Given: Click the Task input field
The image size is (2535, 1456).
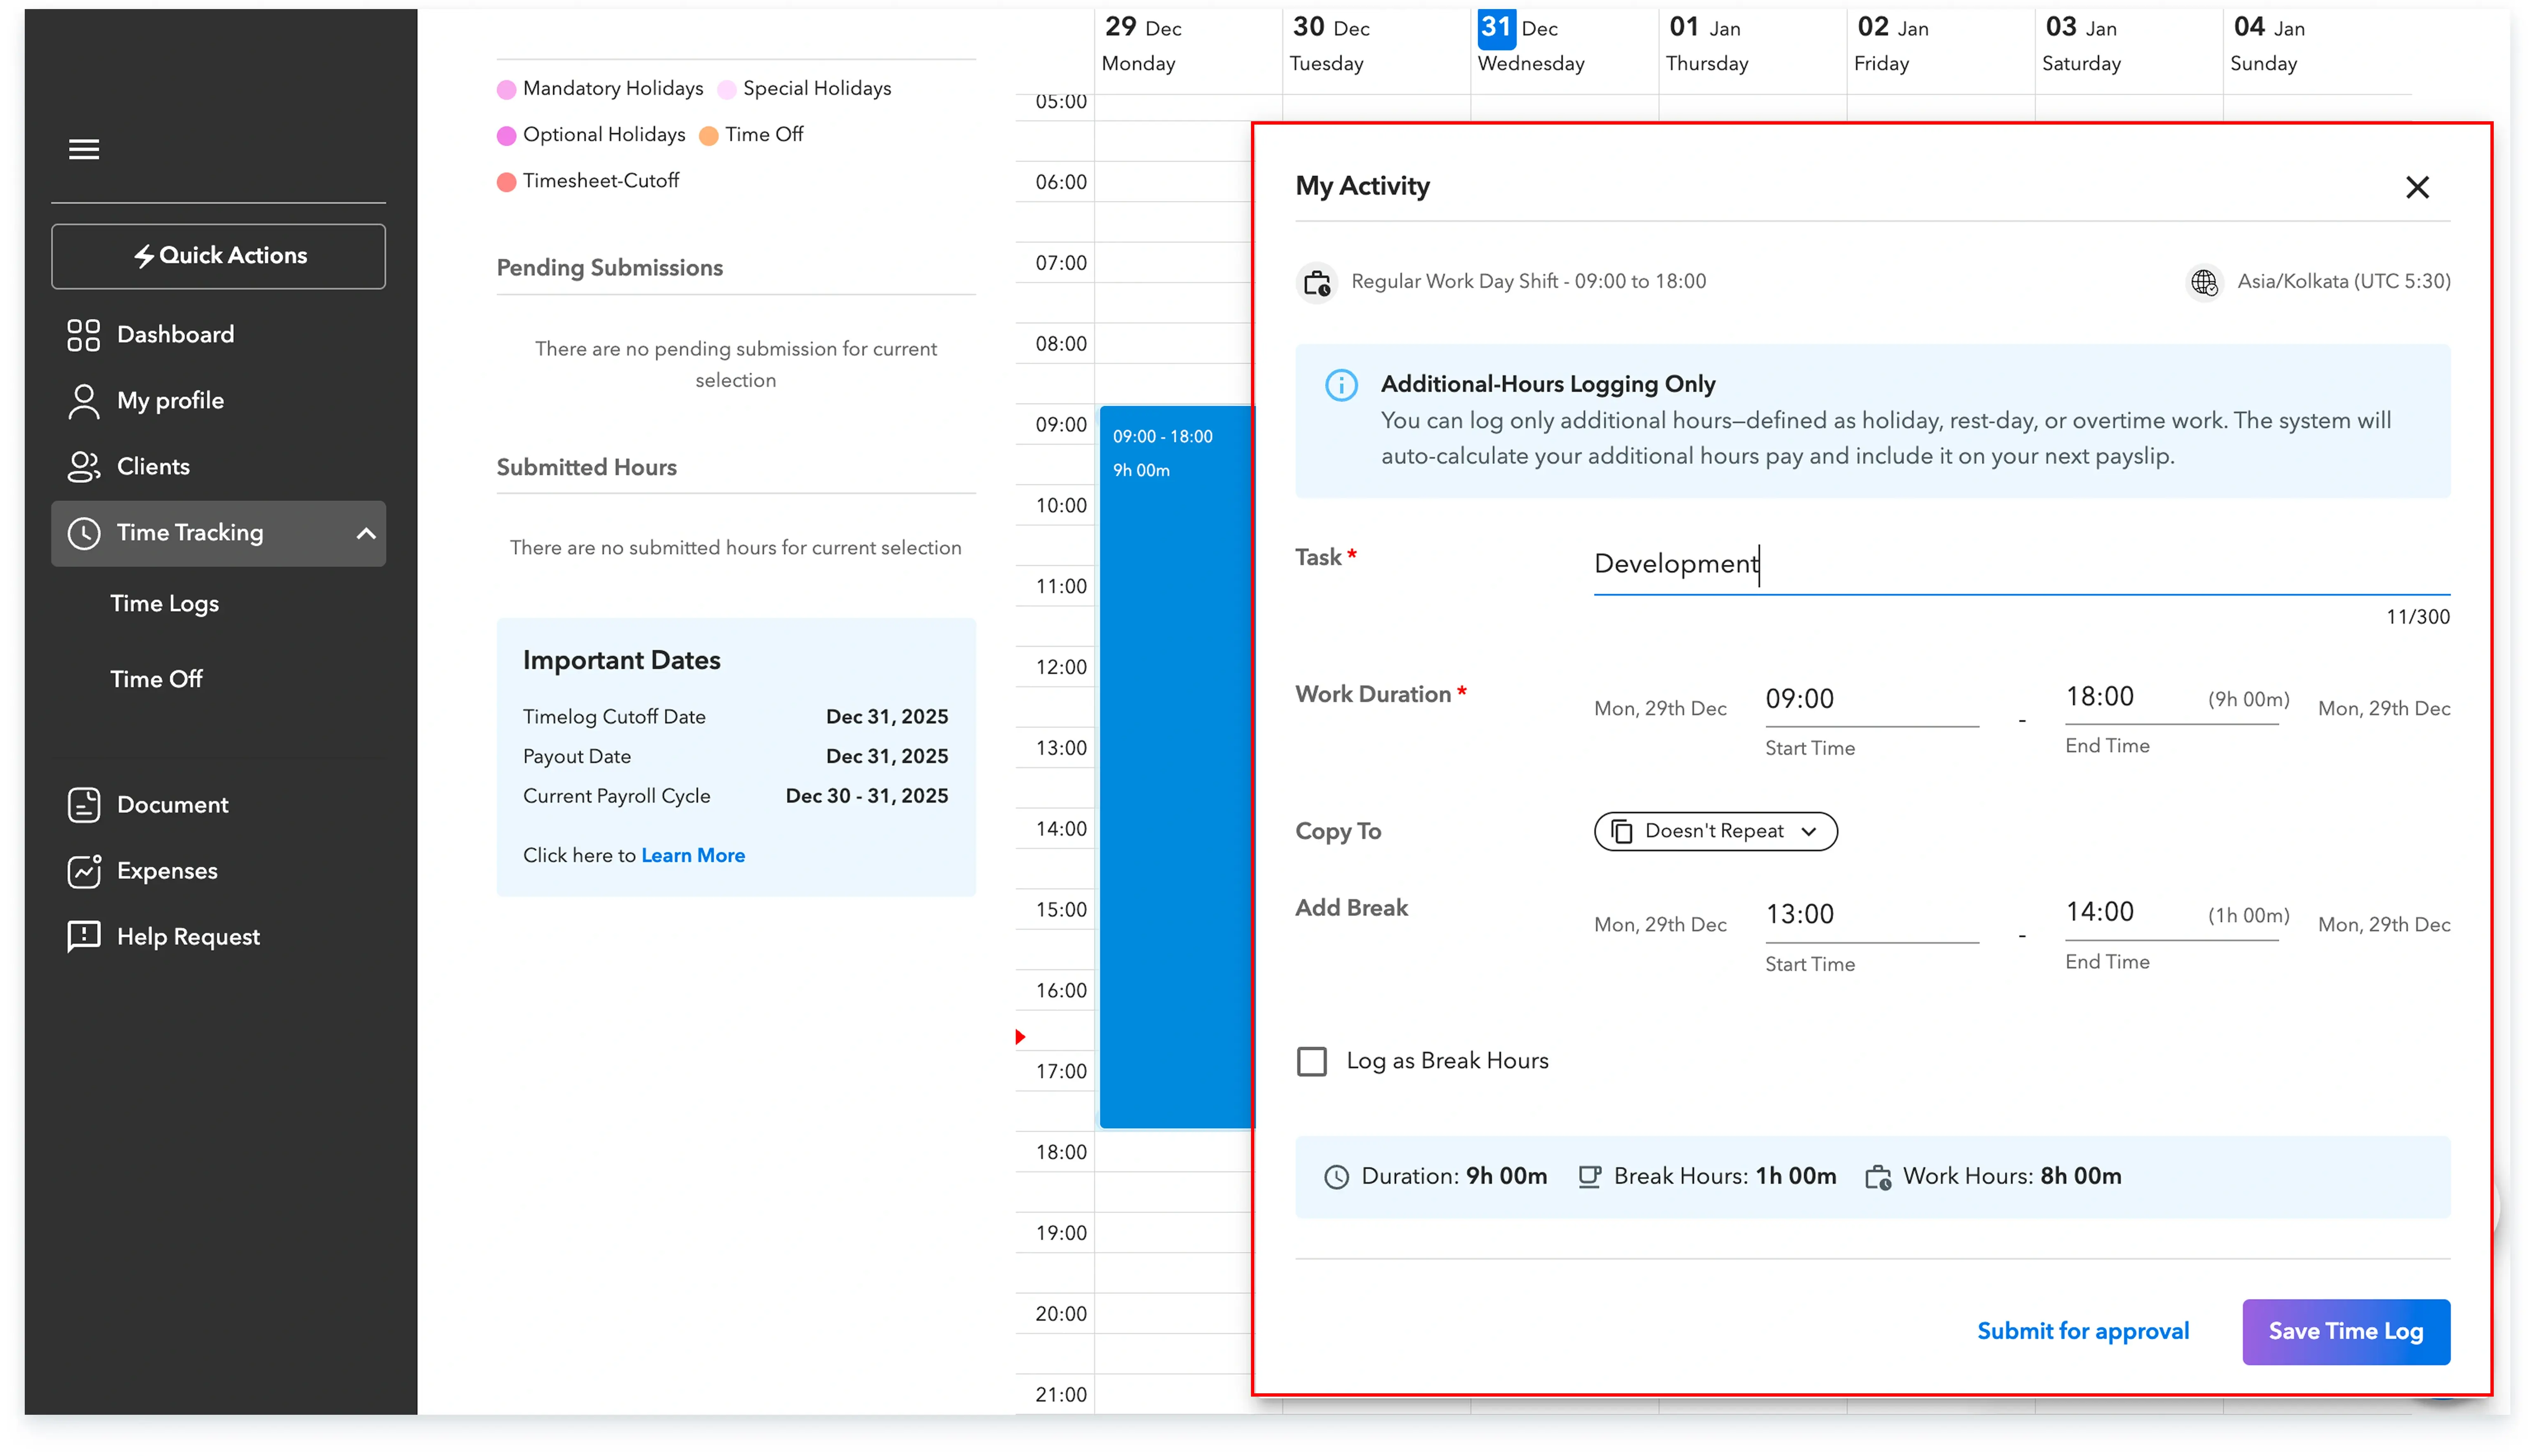Looking at the screenshot, I should tap(2020, 565).
